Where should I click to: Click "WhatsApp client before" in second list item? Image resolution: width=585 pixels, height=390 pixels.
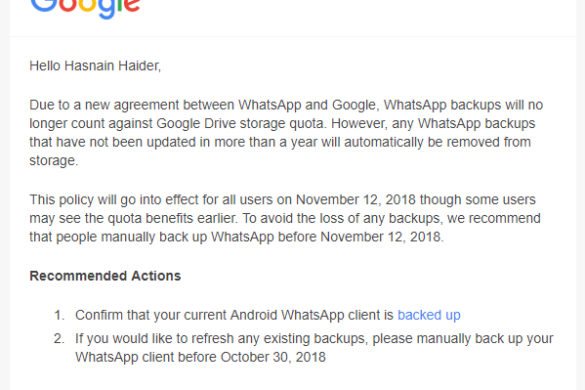pyautogui.click(x=146, y=357)
